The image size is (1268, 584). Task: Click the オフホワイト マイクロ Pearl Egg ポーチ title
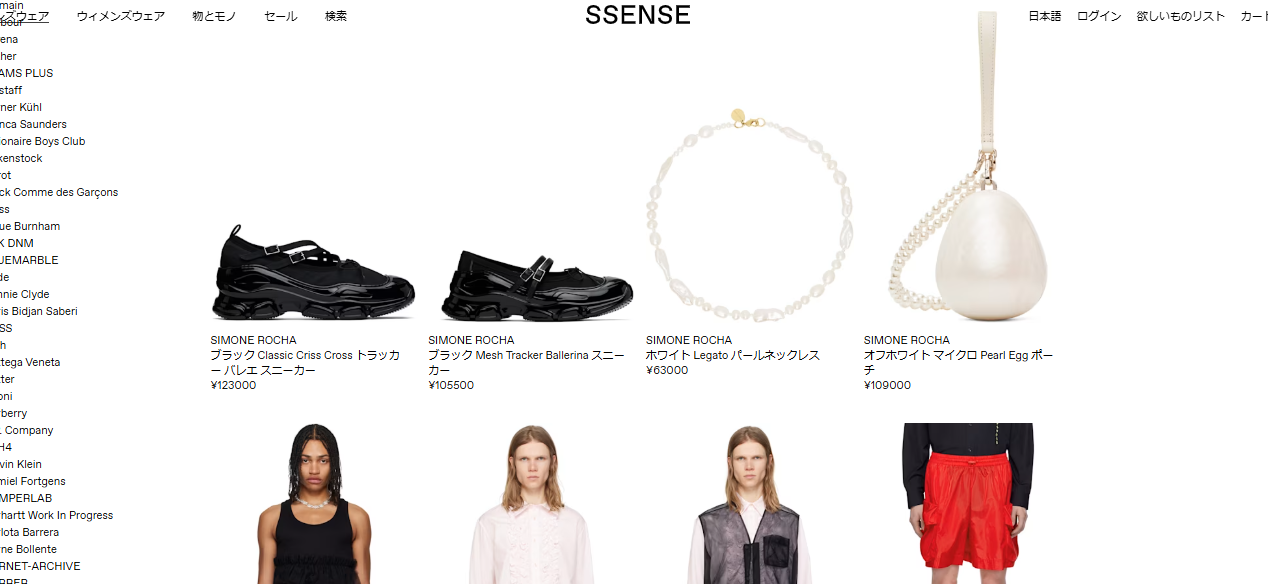(958, 362)
